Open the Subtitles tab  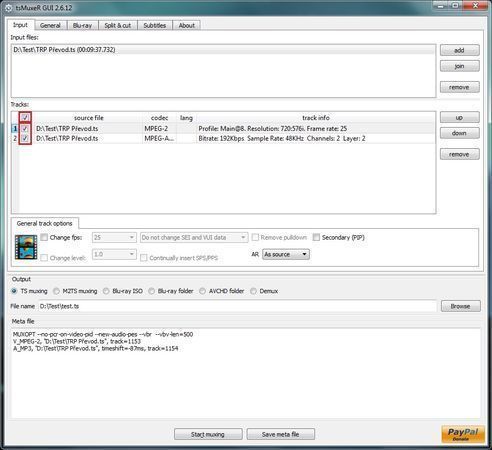coord(155,25)
